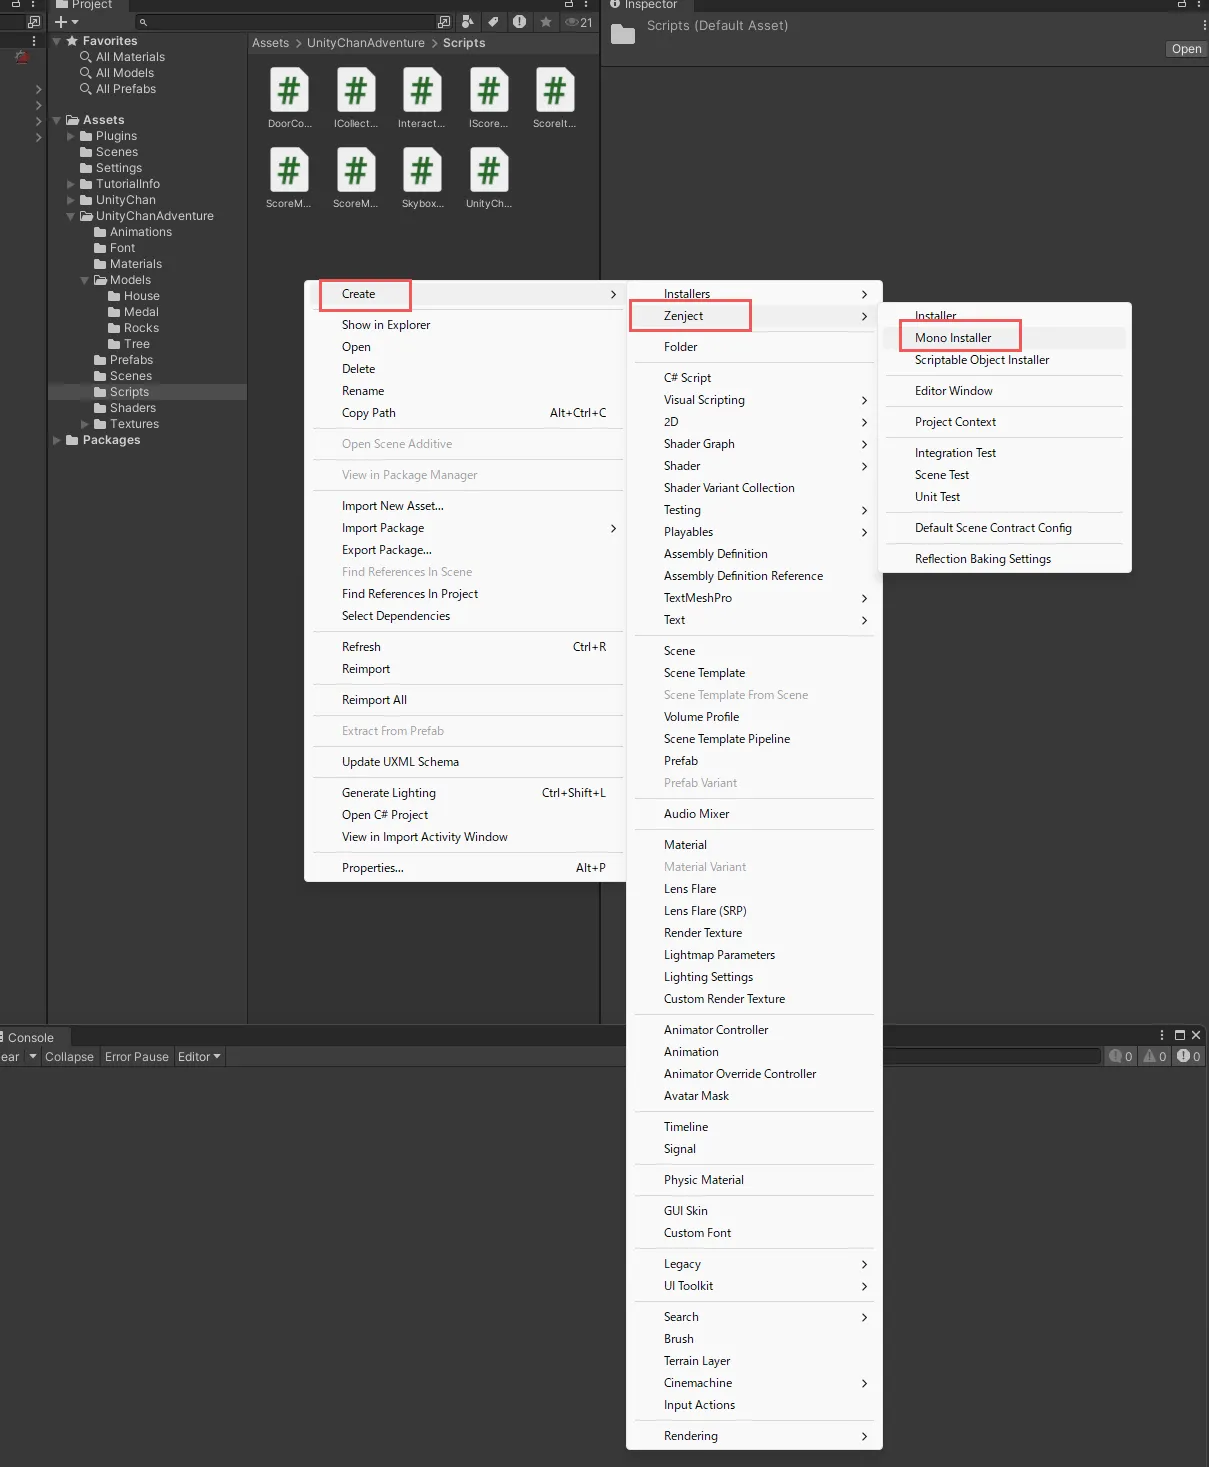
Task: Click the Search by Type filter icon
Action: coord(467,22)
